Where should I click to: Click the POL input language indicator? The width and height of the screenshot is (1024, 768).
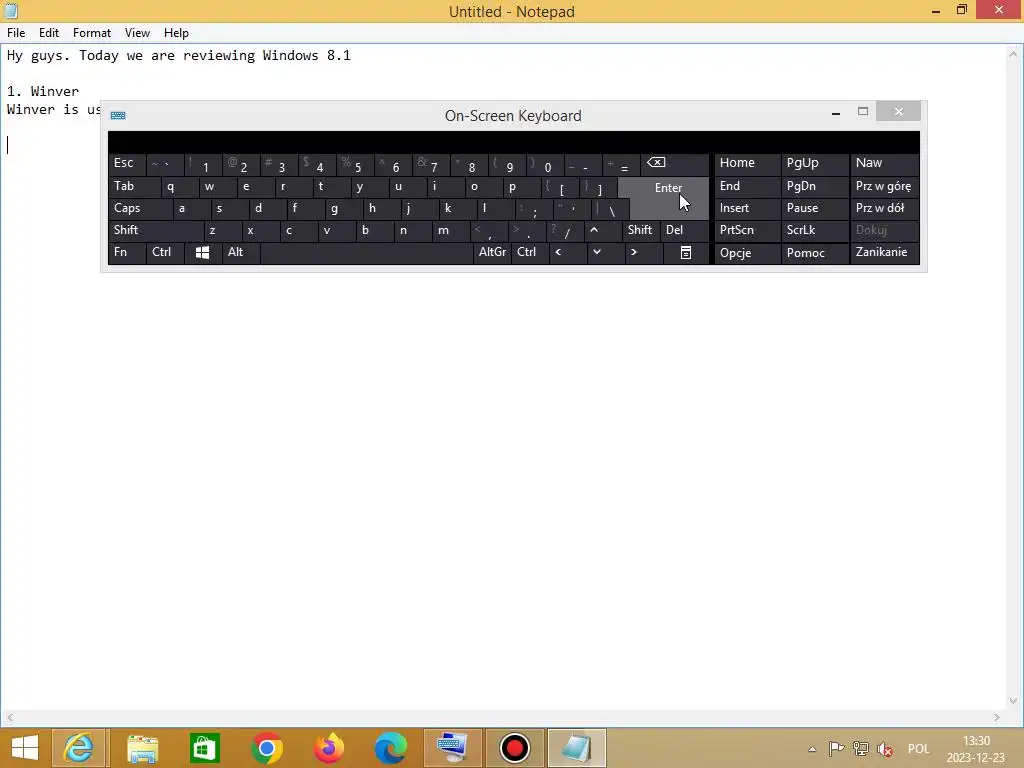click(918, 749)
